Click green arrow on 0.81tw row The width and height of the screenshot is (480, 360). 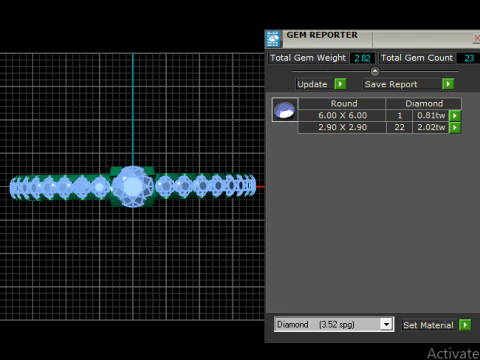(x=455, y=116)
